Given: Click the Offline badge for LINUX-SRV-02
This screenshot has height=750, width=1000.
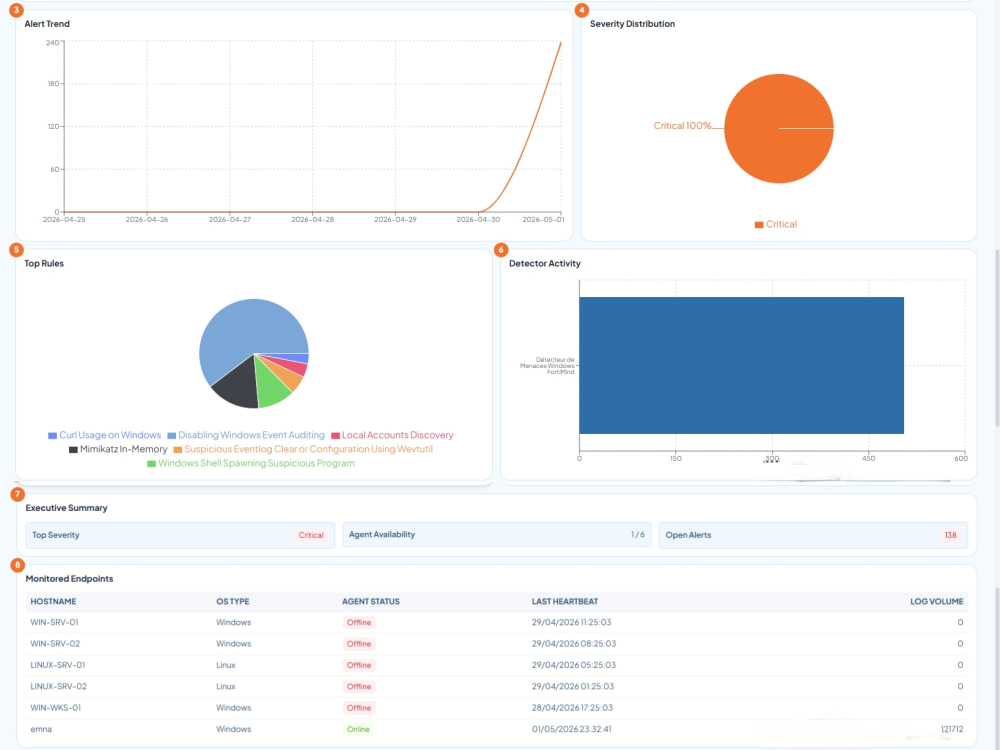Looking at the screenshot, I should click(359, 687).
